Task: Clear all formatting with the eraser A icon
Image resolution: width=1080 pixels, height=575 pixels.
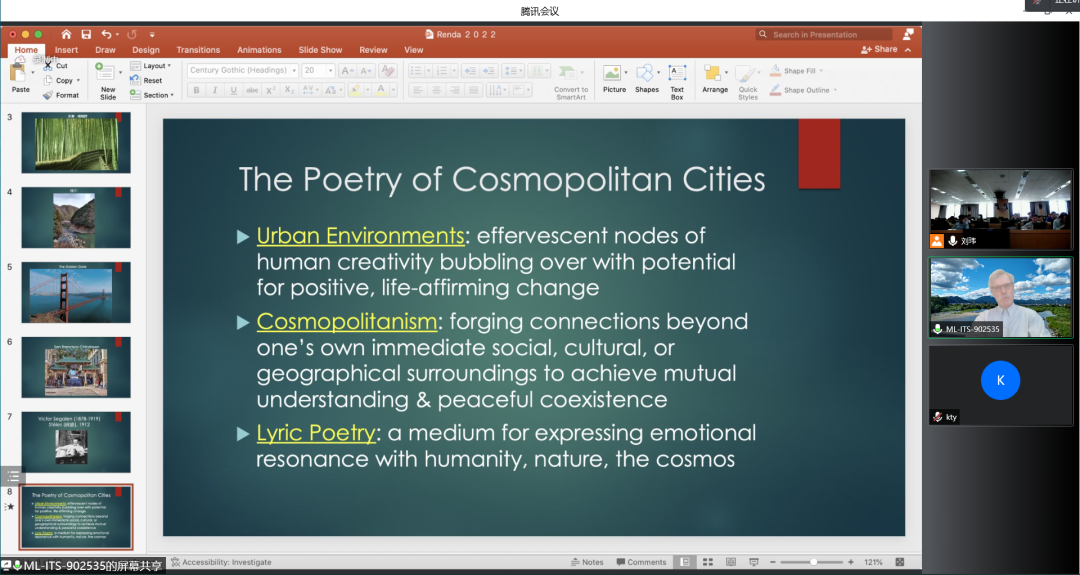Action: [388, 70]
